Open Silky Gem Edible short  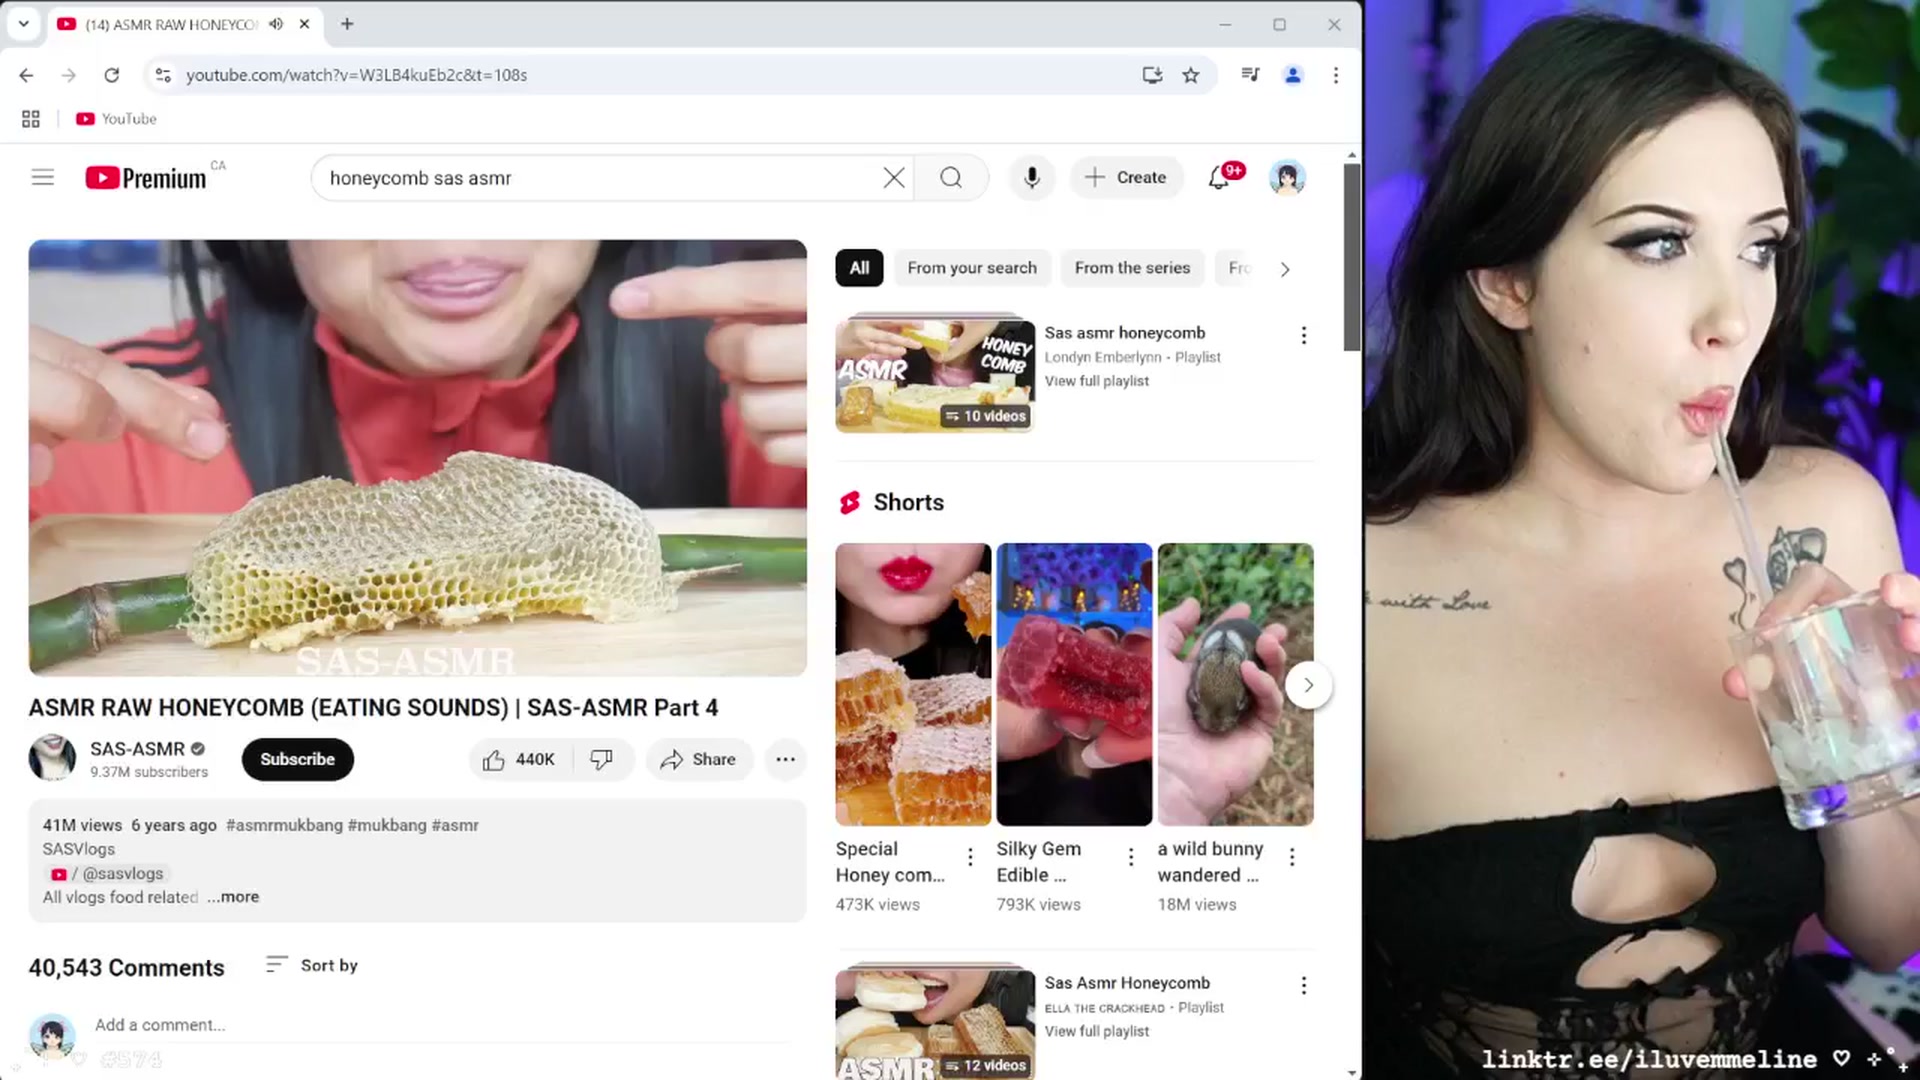tap(1074, 684)
